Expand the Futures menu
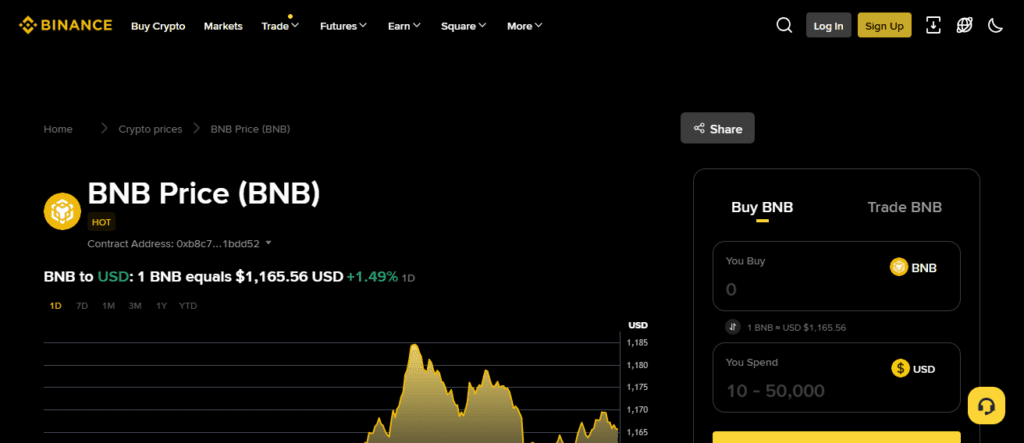Image resolution: width=1024 pixels, height=443 pixels. pos(343,26)
